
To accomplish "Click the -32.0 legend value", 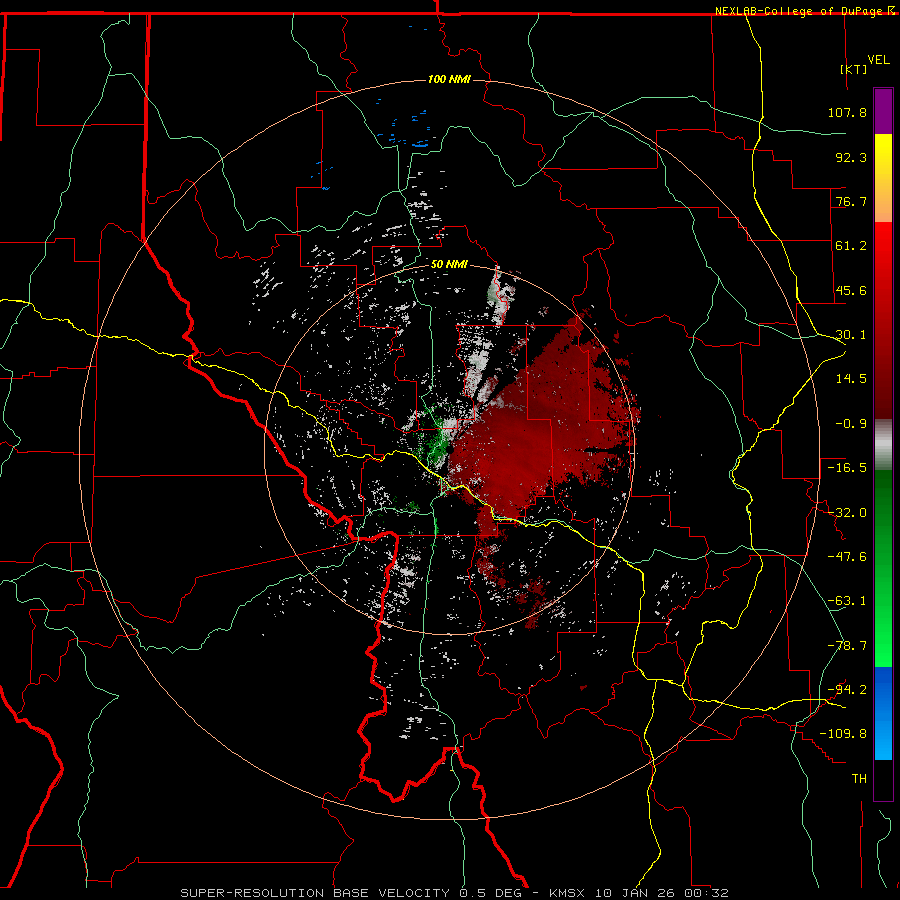I will click(x=847, y=513).
